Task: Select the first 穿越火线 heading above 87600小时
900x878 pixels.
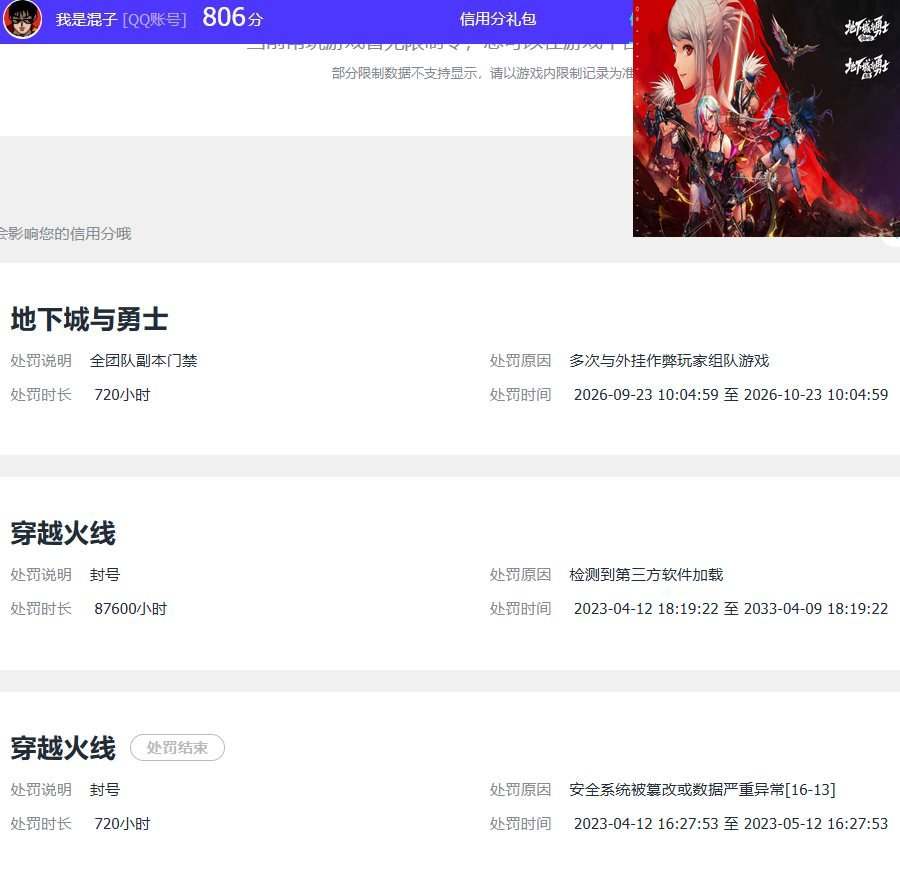Action: tap(63, 533)
